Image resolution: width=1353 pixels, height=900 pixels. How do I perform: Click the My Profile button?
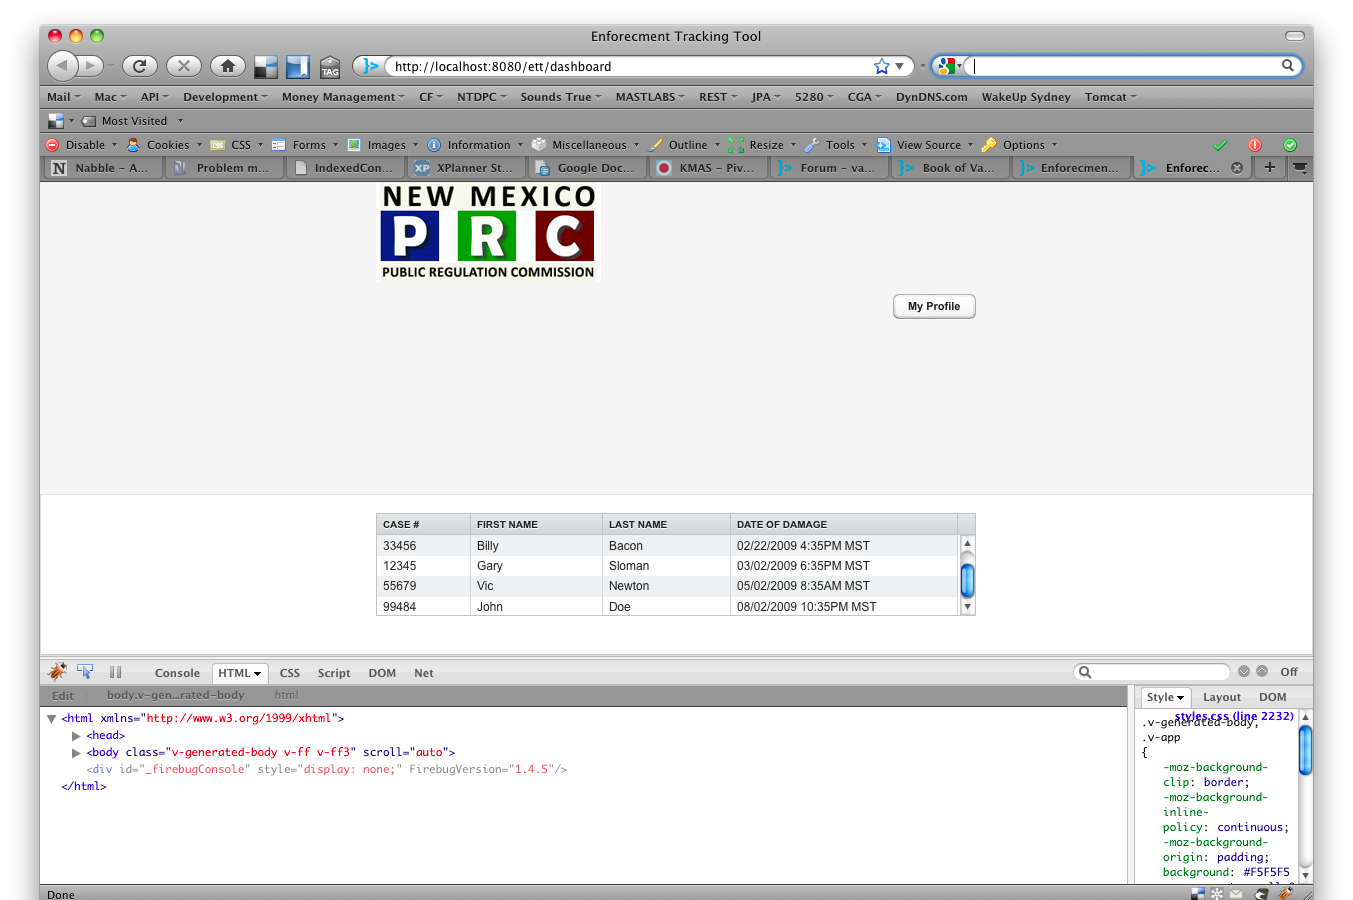point(933,306)
